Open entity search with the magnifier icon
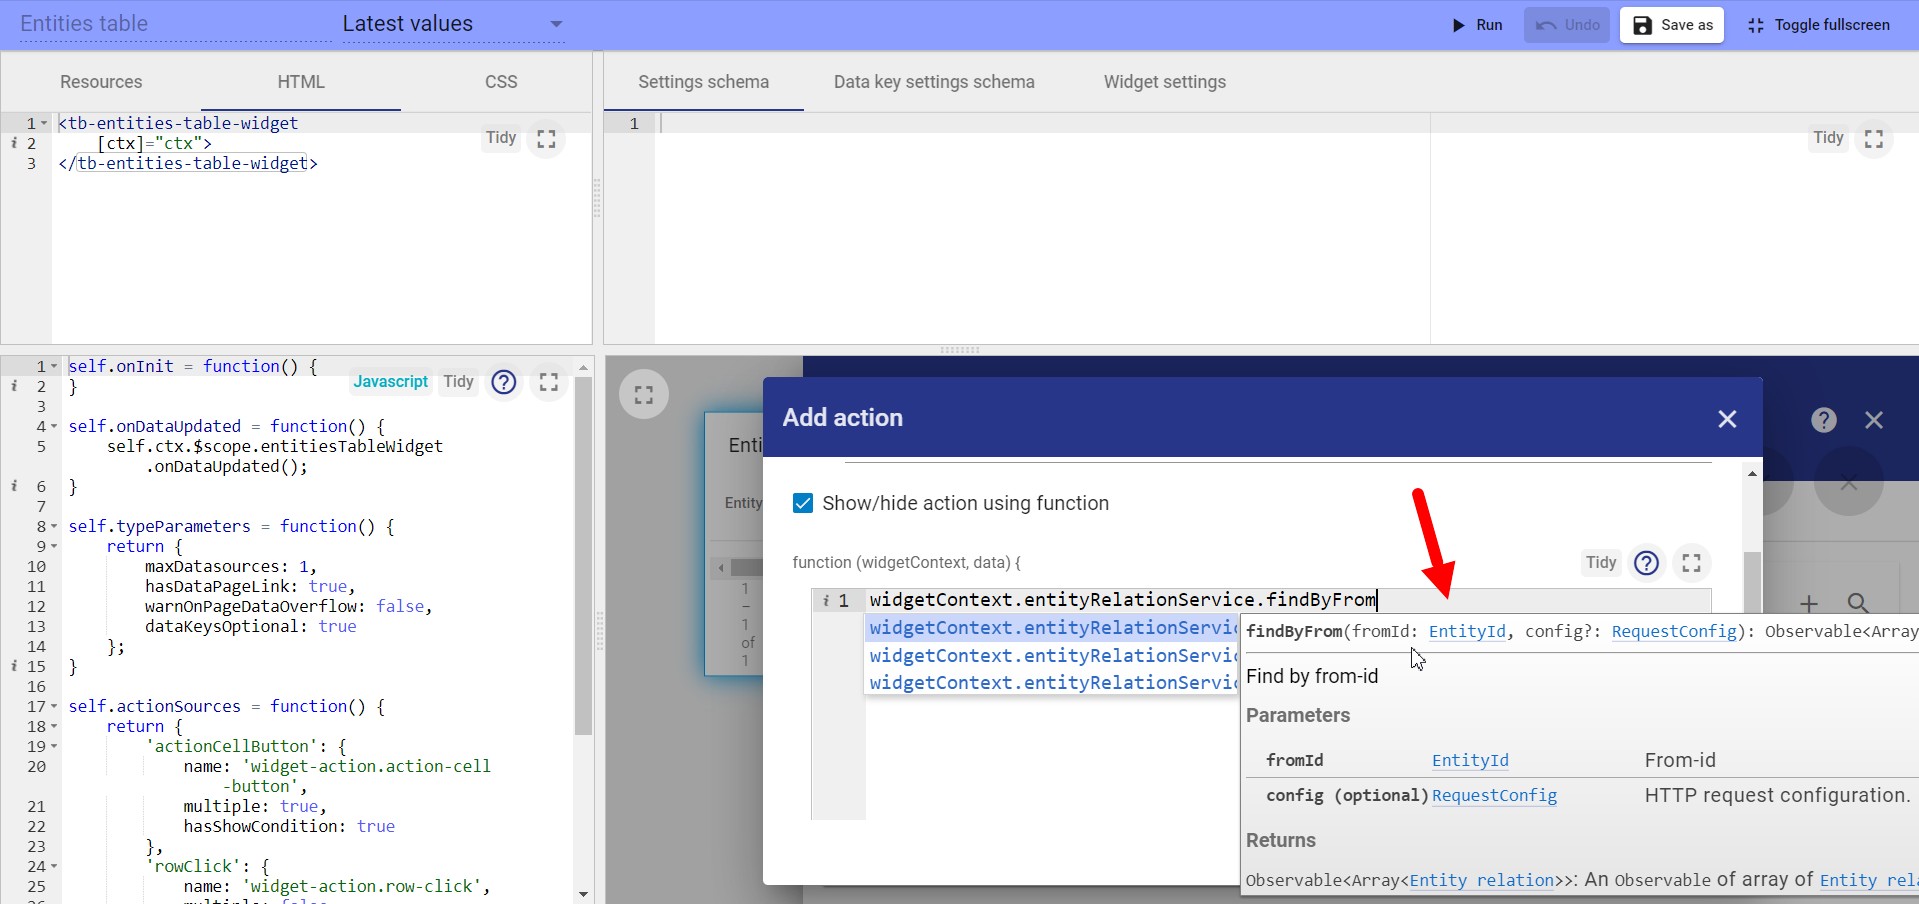Viewport: 1919px width, 904px height. pos(1857,604)
